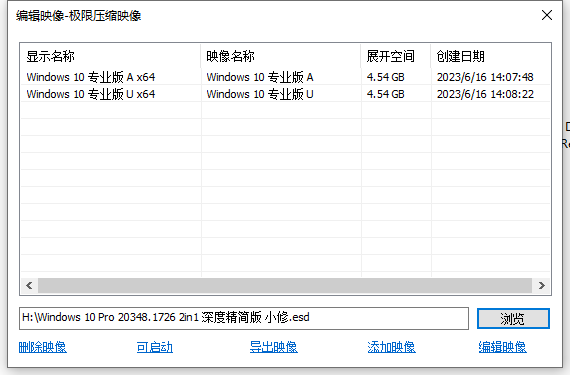The width and height of the screenshot is (570, 375).
Task: Click 4.54 GB in the 专业版 A row
Action: [x=386, y=77]
